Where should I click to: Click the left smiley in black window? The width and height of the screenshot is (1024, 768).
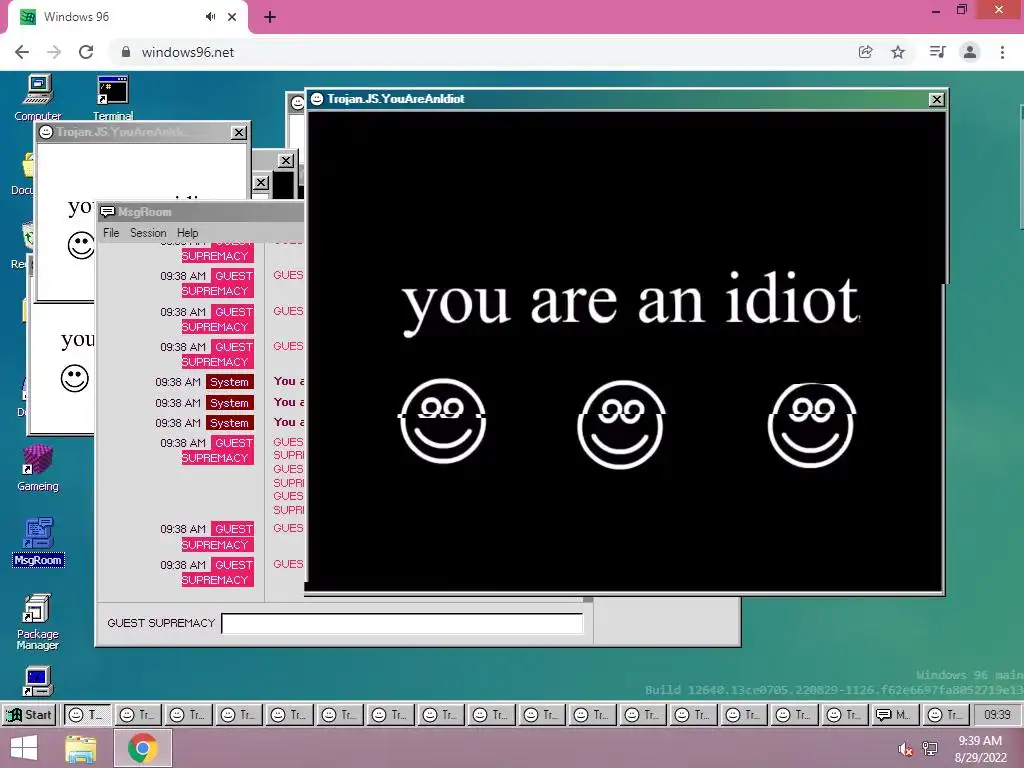443,421
